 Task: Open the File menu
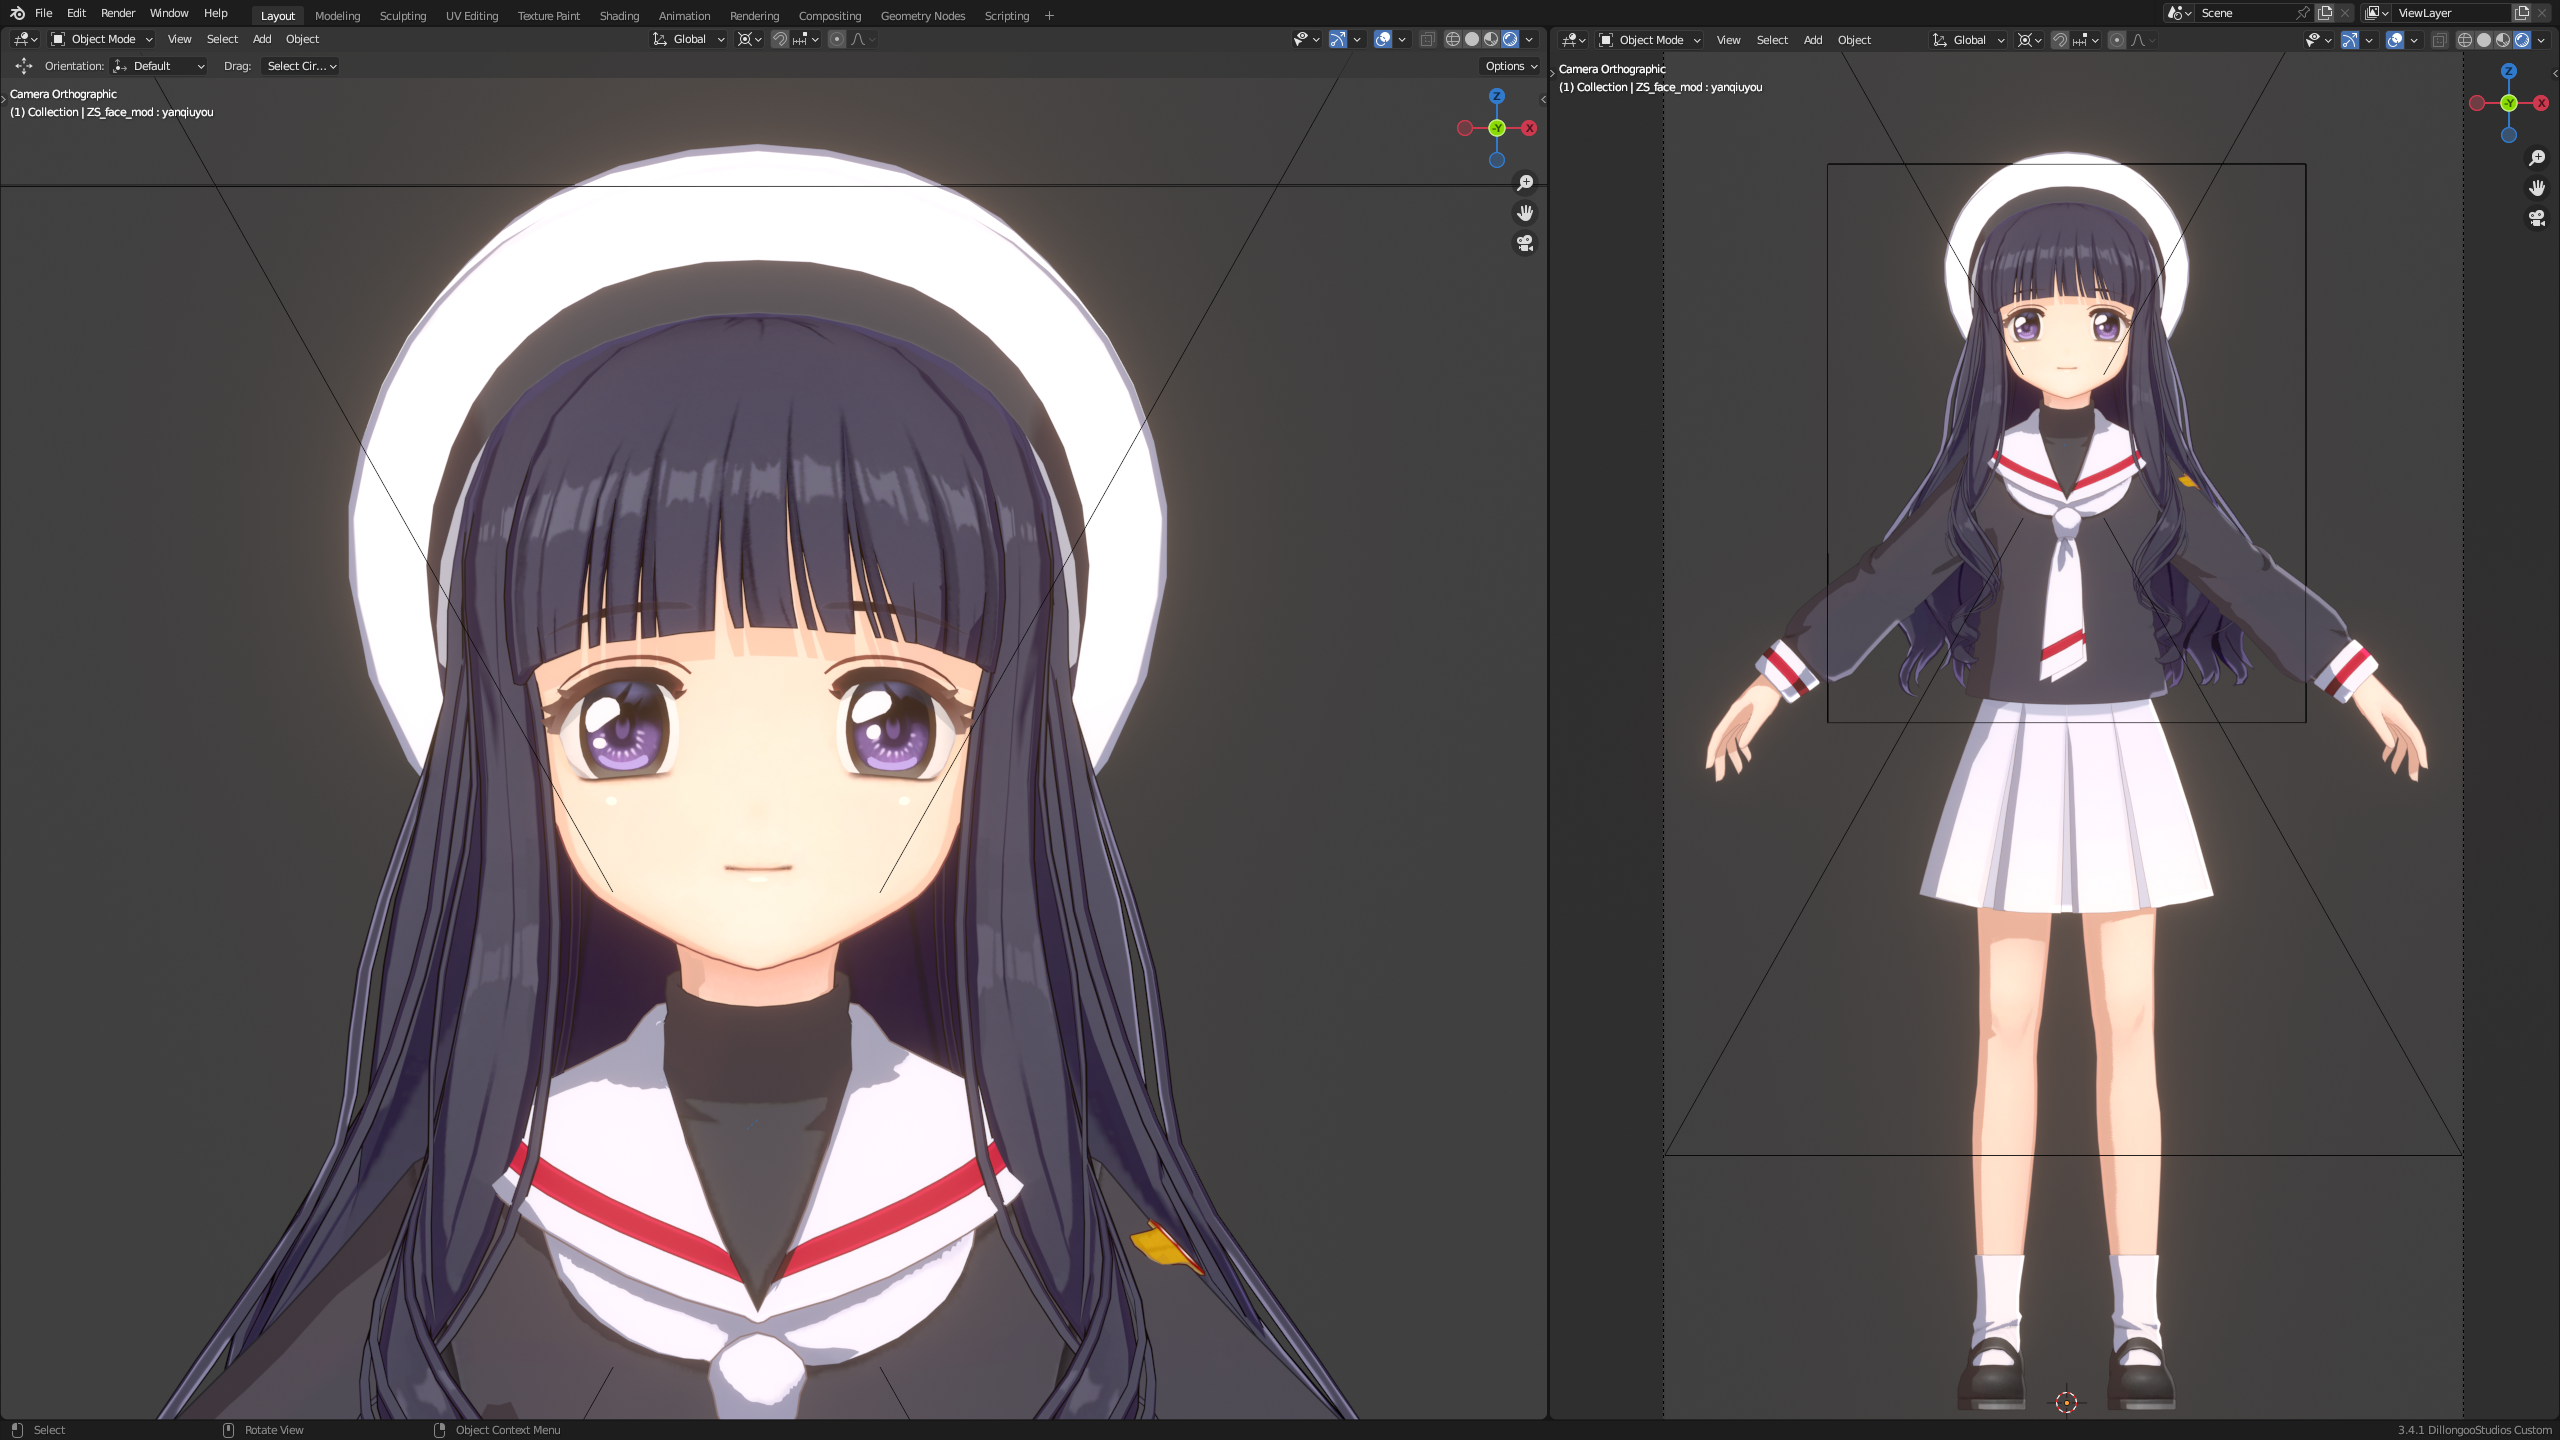(x=43, y=13)
